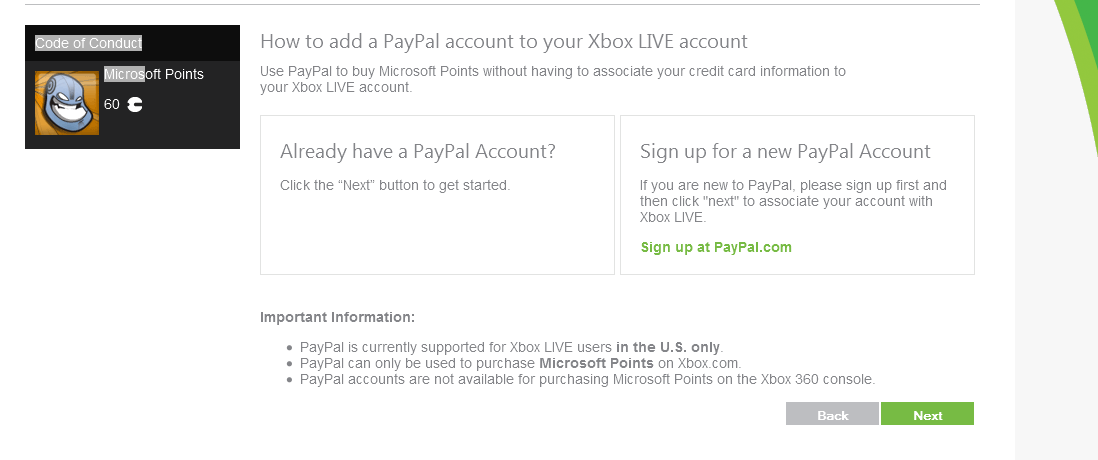Open the Sign up at PayPal.com link
Screen dimensions: 1098x460
click(x=716, y=247)
